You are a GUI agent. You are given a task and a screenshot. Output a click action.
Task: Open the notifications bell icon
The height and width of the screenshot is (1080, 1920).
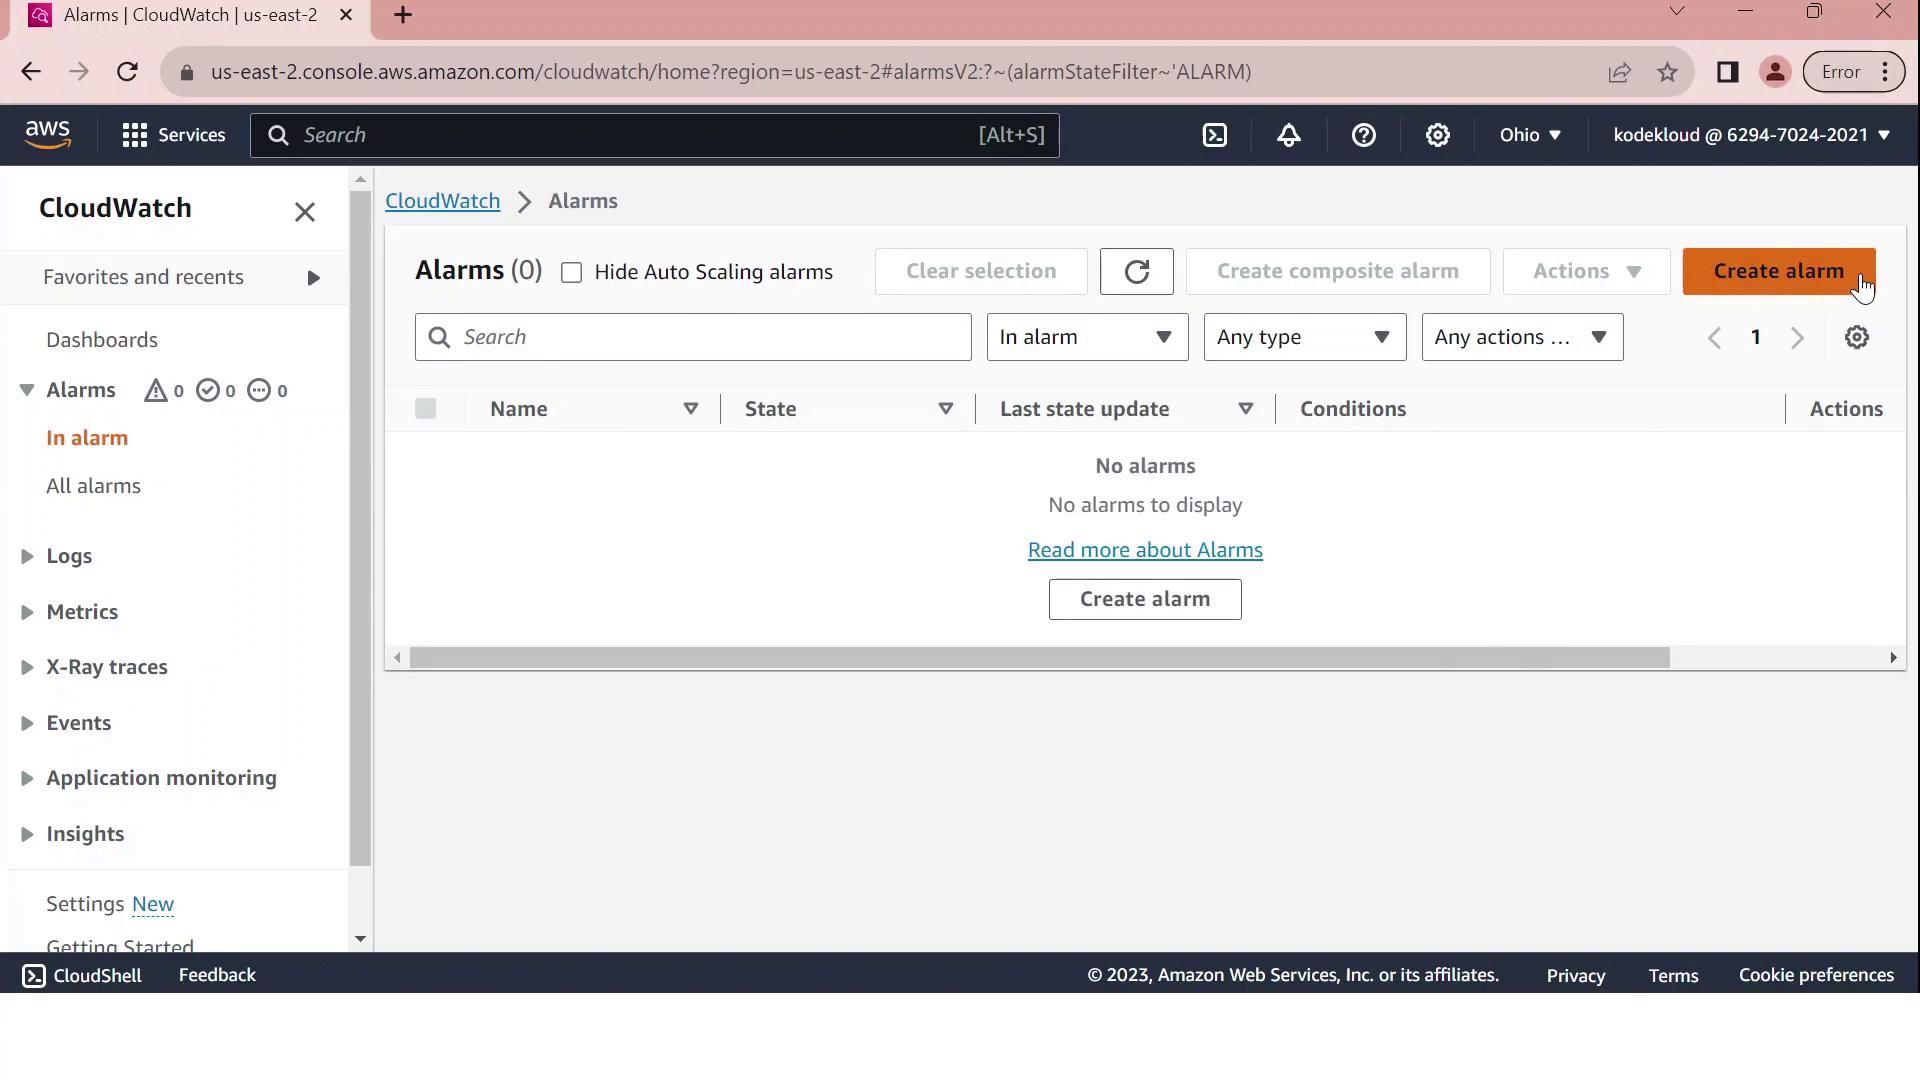click(1289, 135)
